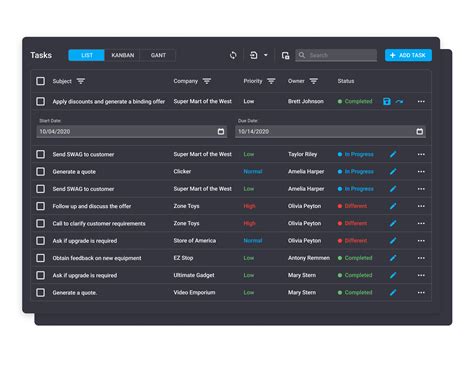Click the save icon on the Brett Johnson row
This screenshot has height=366, width=474.
click(387, 101)
